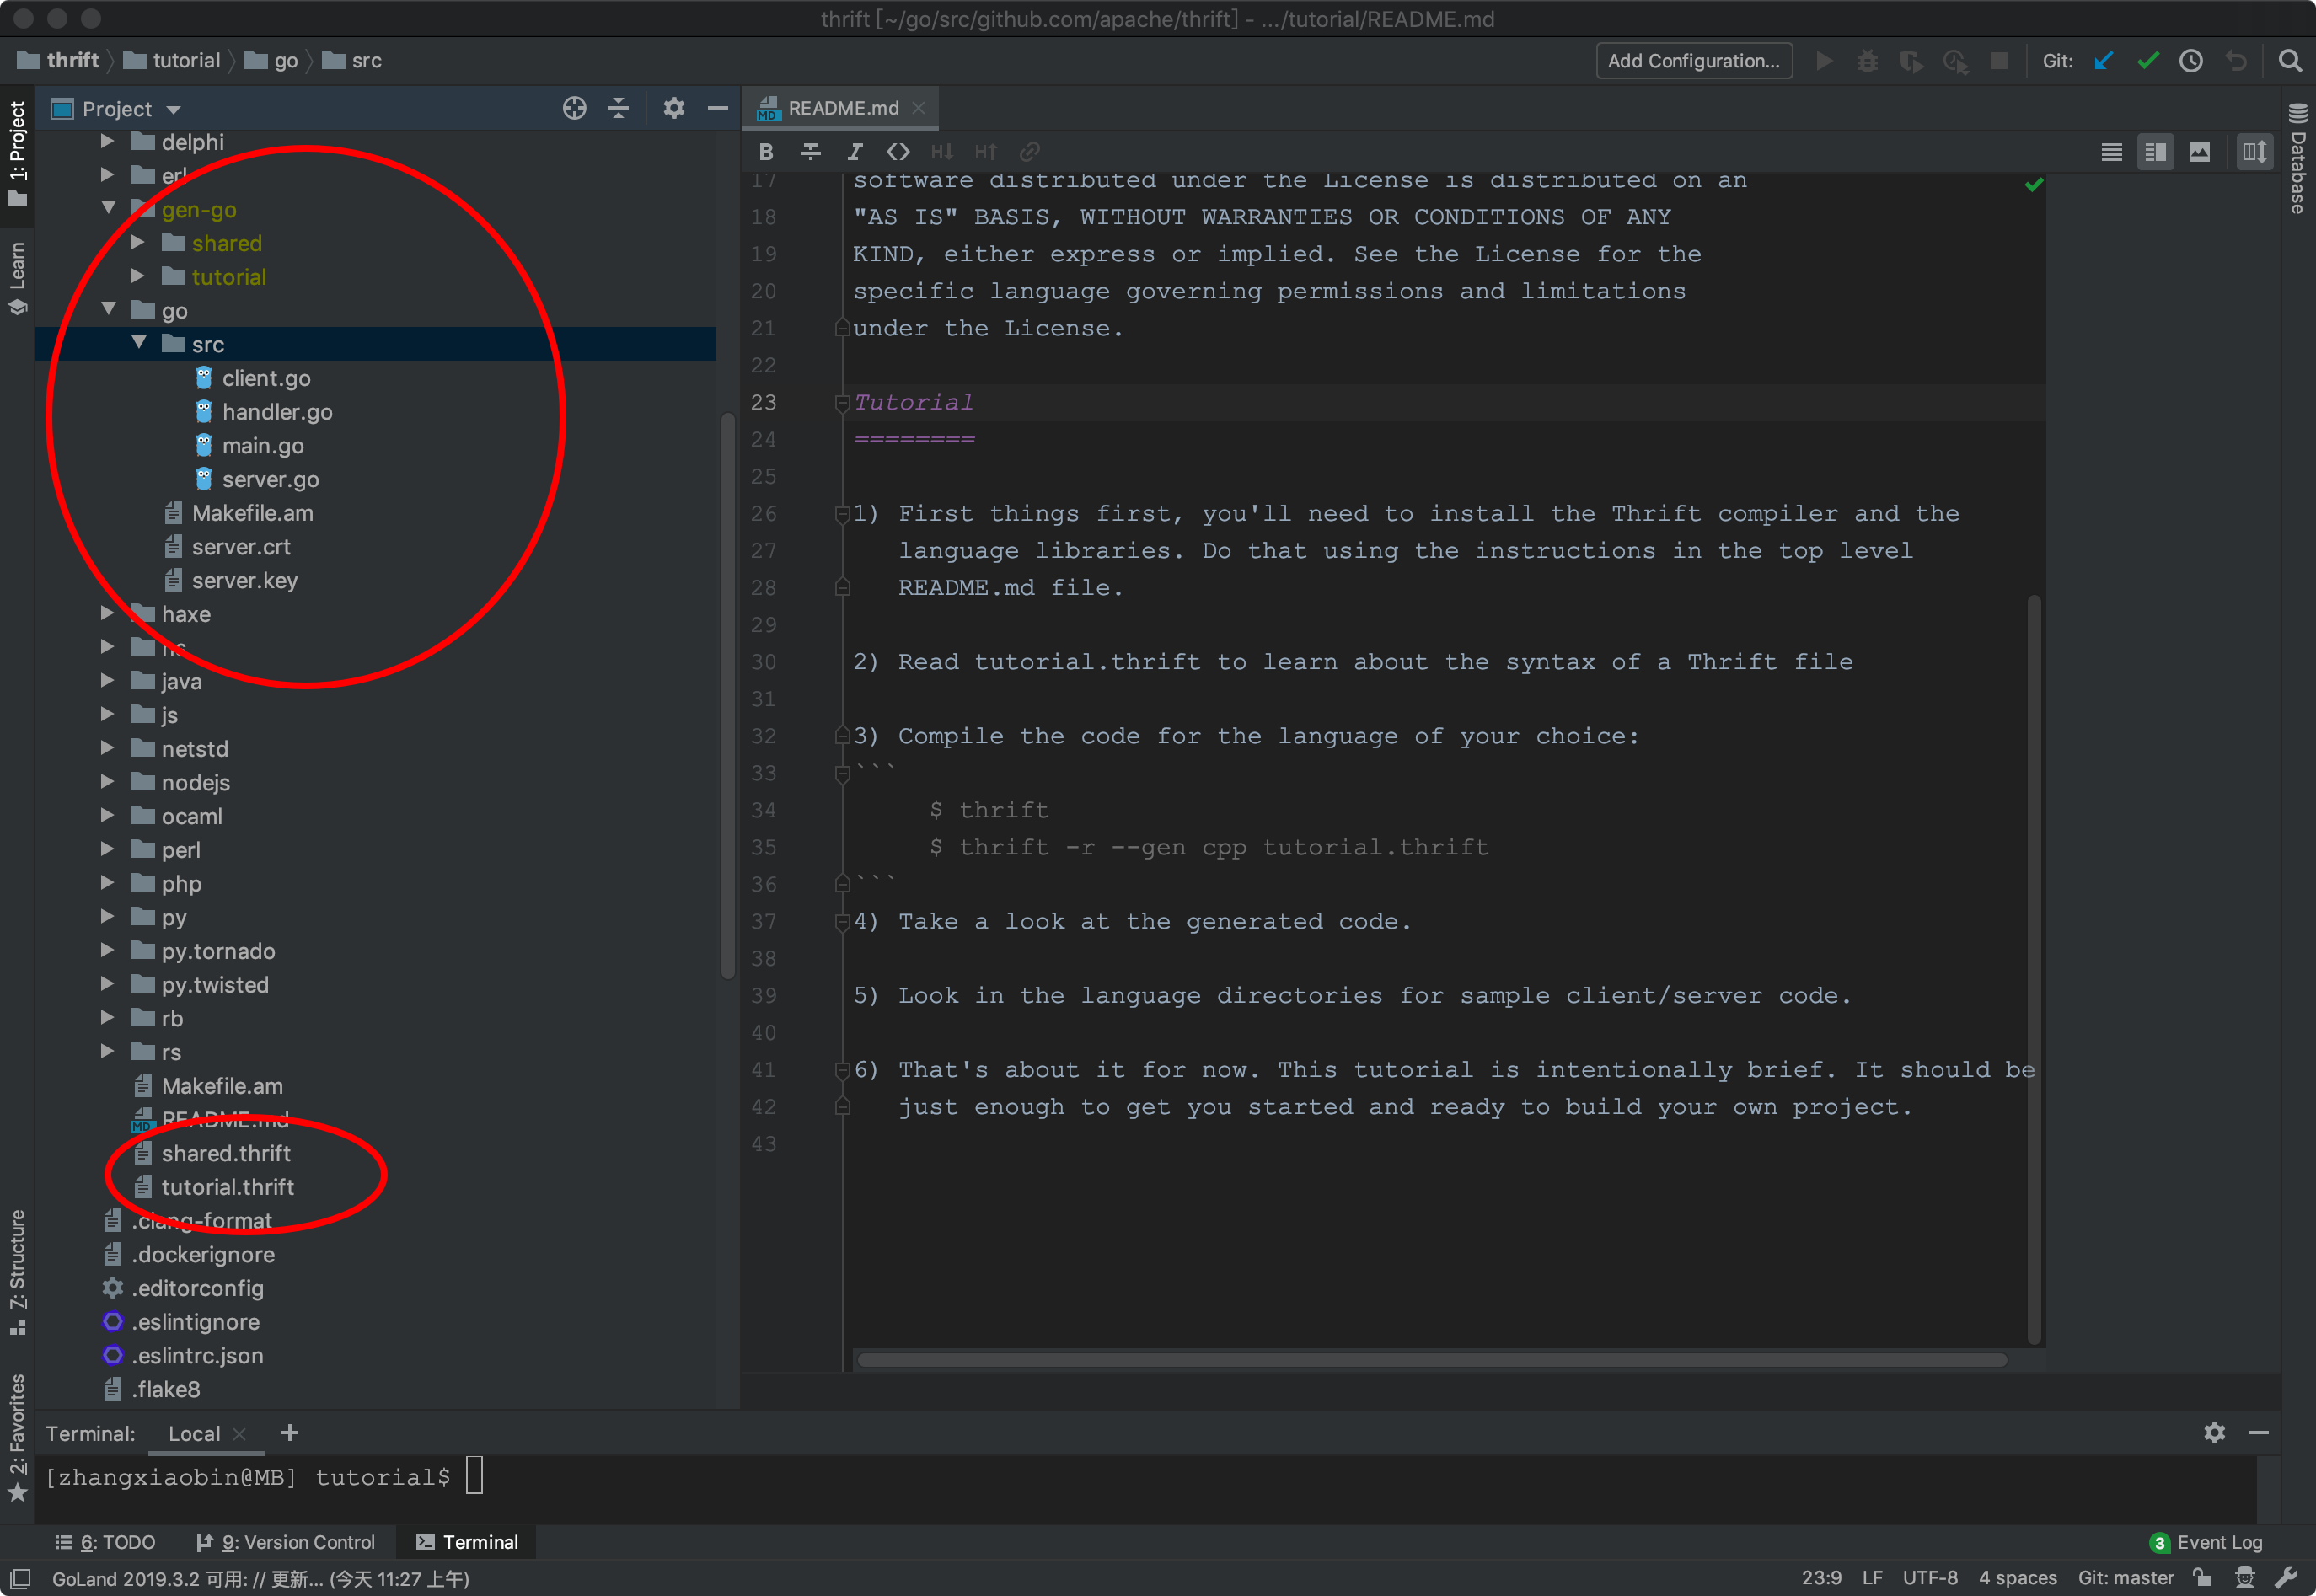Open the 6: TODO tool window

[x=106, y=1542]
